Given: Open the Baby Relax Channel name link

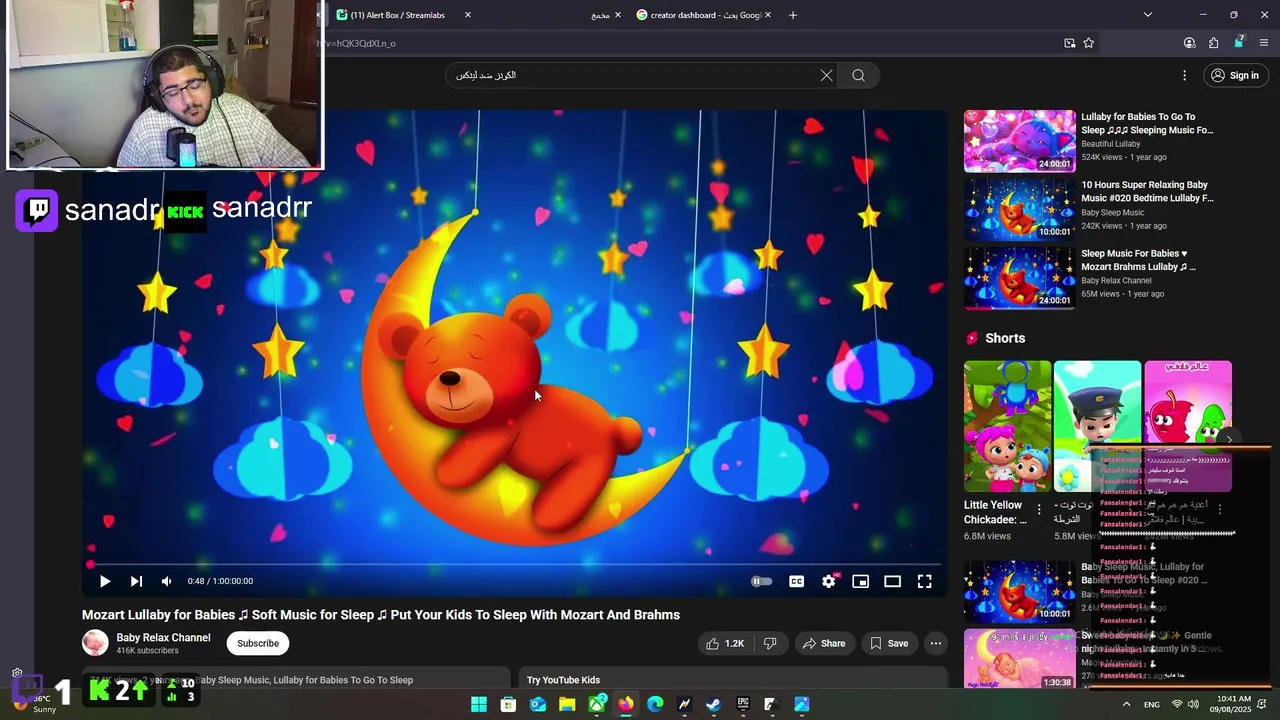Looking at the screenshot, I should point(163,637).
